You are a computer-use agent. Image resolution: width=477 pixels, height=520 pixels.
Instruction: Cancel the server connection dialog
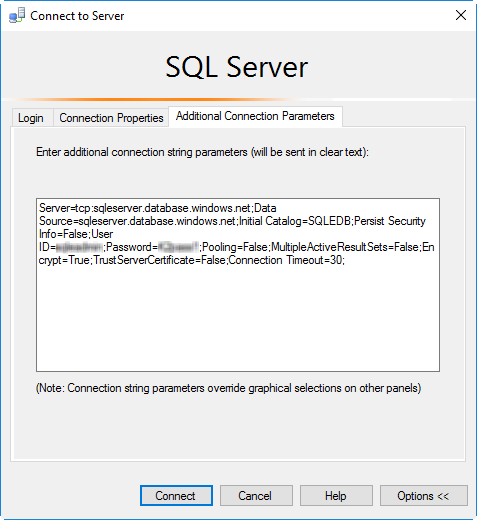pos(256,496)
